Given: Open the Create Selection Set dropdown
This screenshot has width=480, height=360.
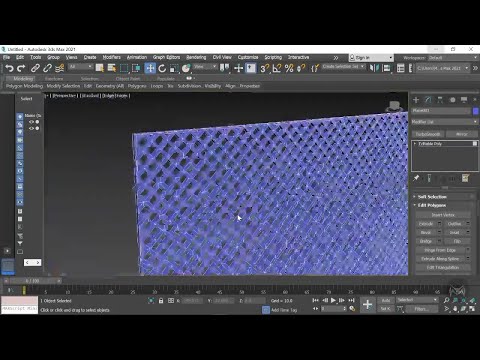Looking at the screenshot, I should pyautogui.click(x=343, y=67).
